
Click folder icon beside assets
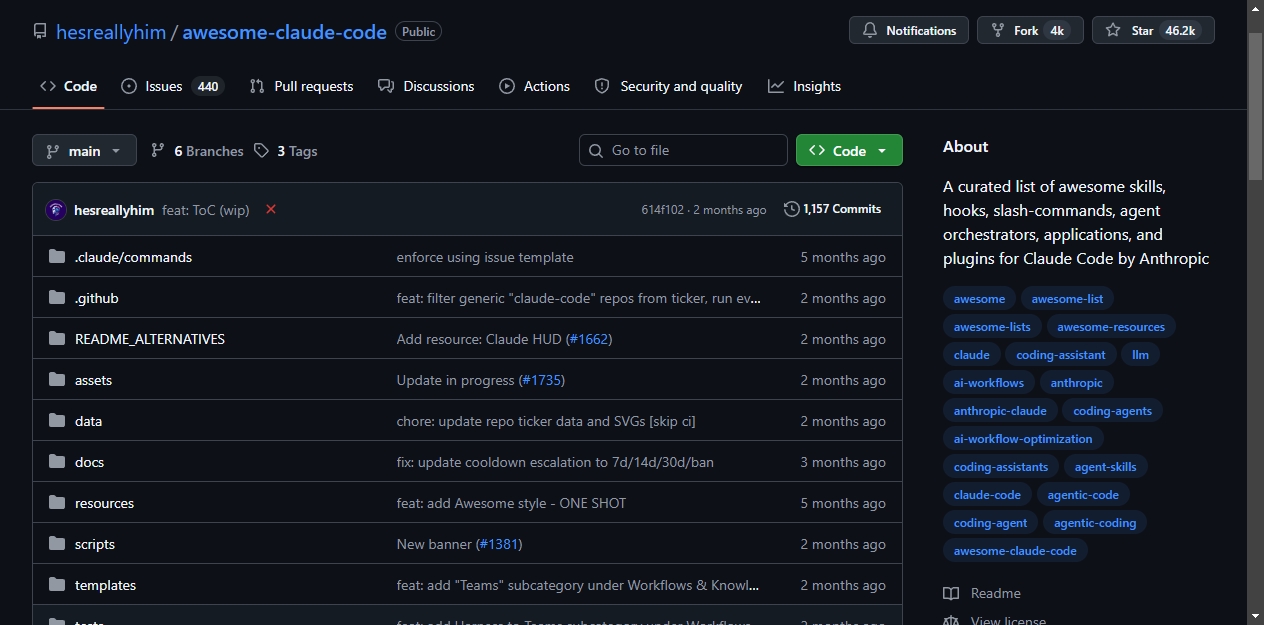click(57, 380)
